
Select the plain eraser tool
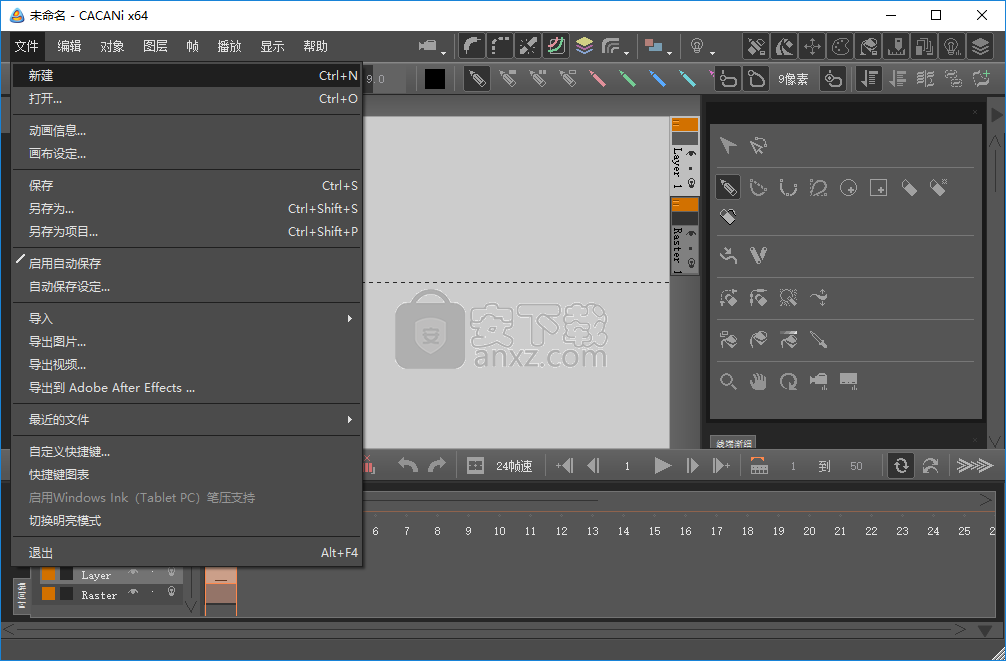(908, 188)
